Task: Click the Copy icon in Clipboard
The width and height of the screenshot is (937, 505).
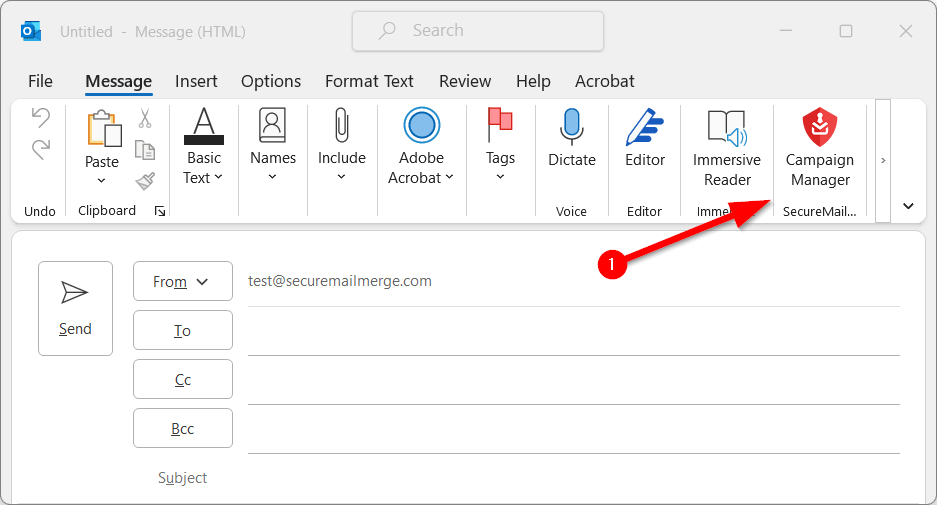Action: click(x=145, y=150)
